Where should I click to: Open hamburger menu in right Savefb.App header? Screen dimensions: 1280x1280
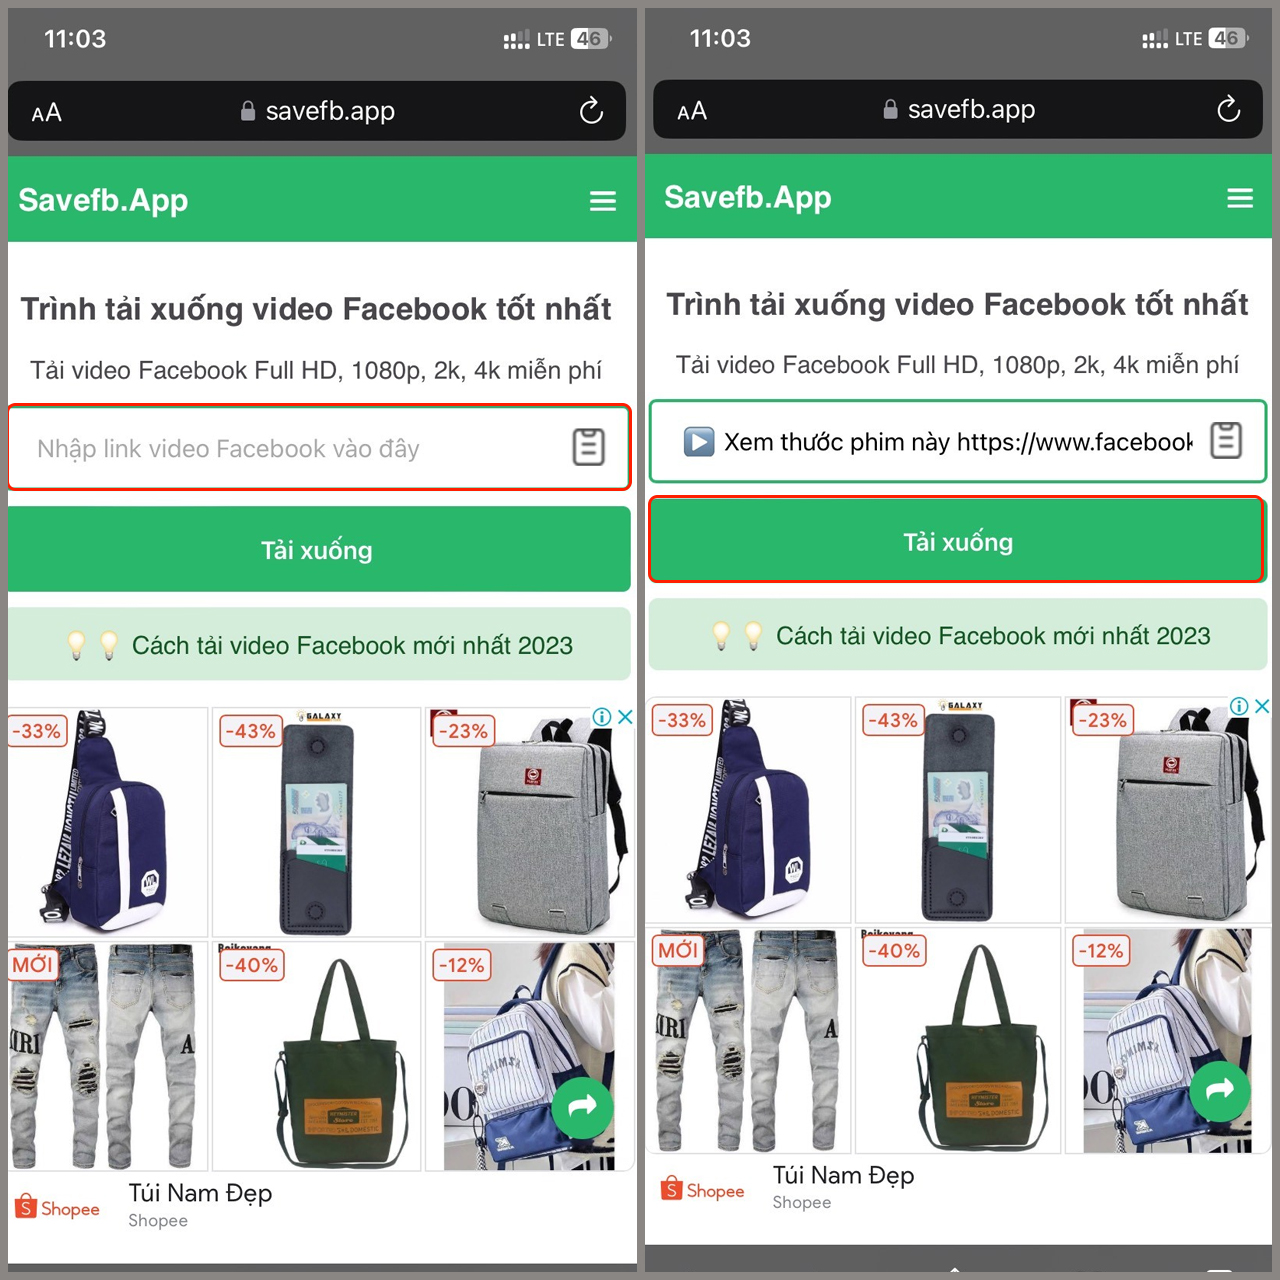(1240, 198)
